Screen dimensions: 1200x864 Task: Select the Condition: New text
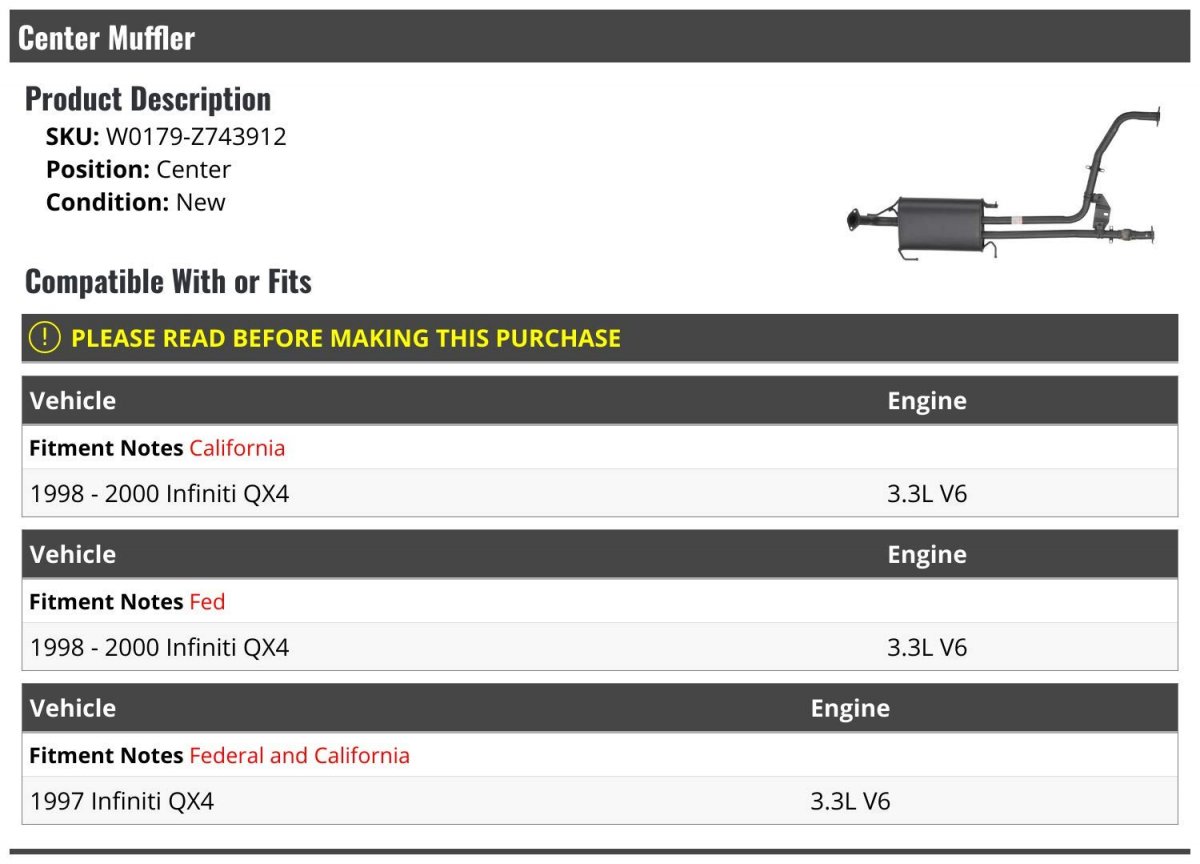(136, 202)
